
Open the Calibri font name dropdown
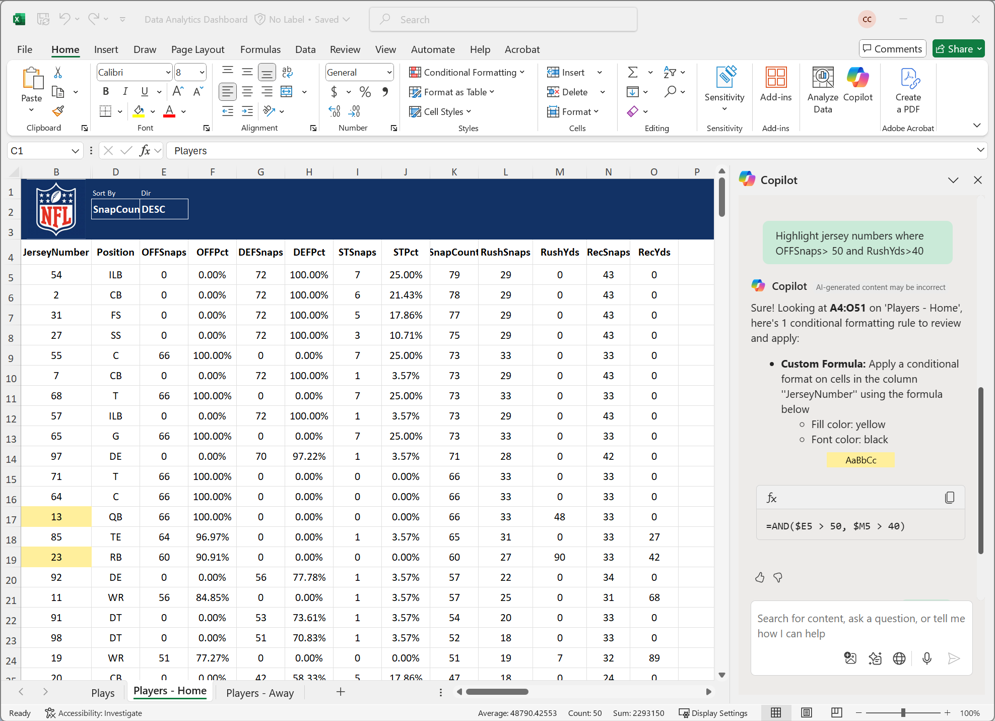(166, 73)
